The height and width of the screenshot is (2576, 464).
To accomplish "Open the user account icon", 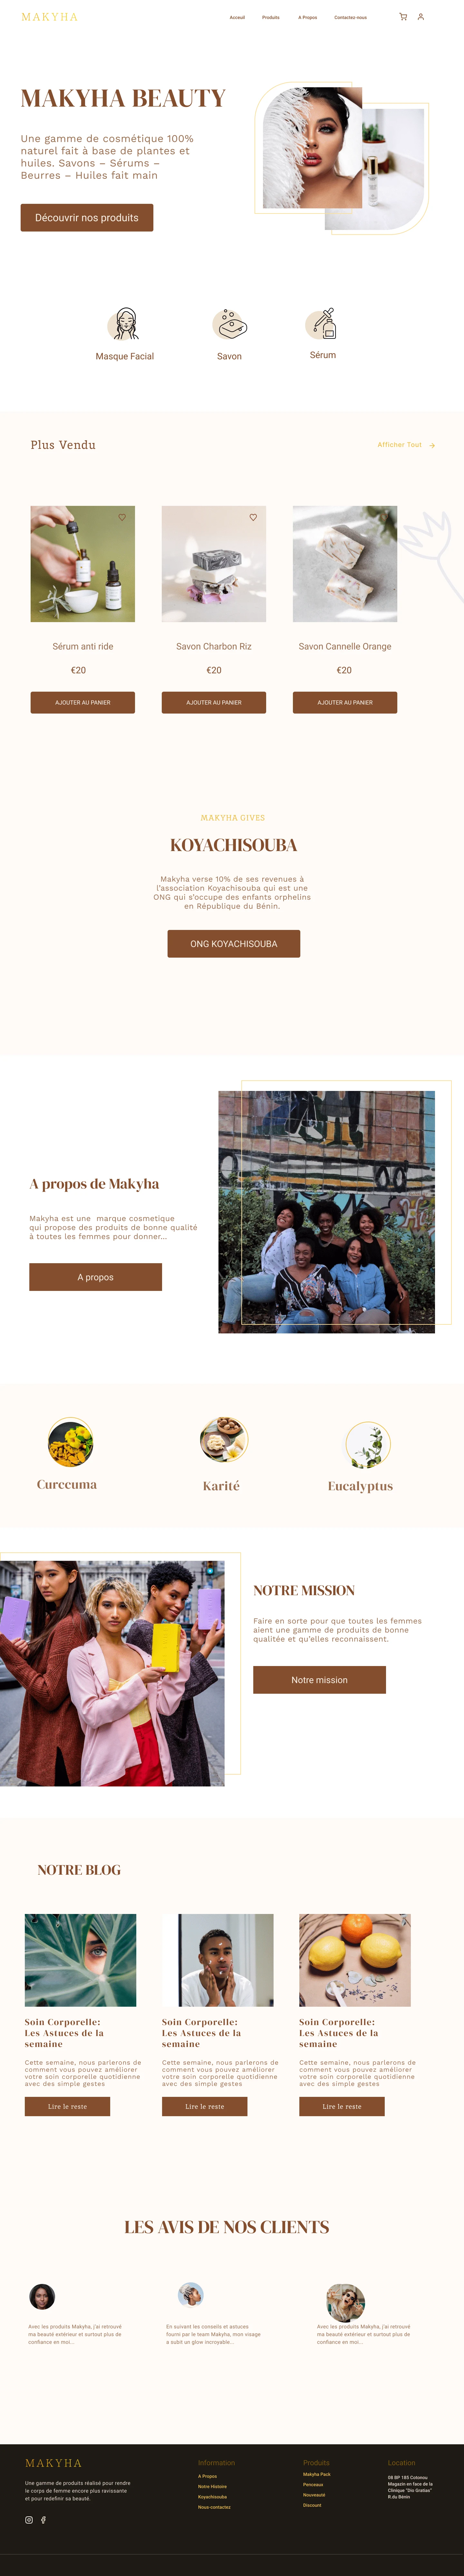I will (x=421, y=17).
